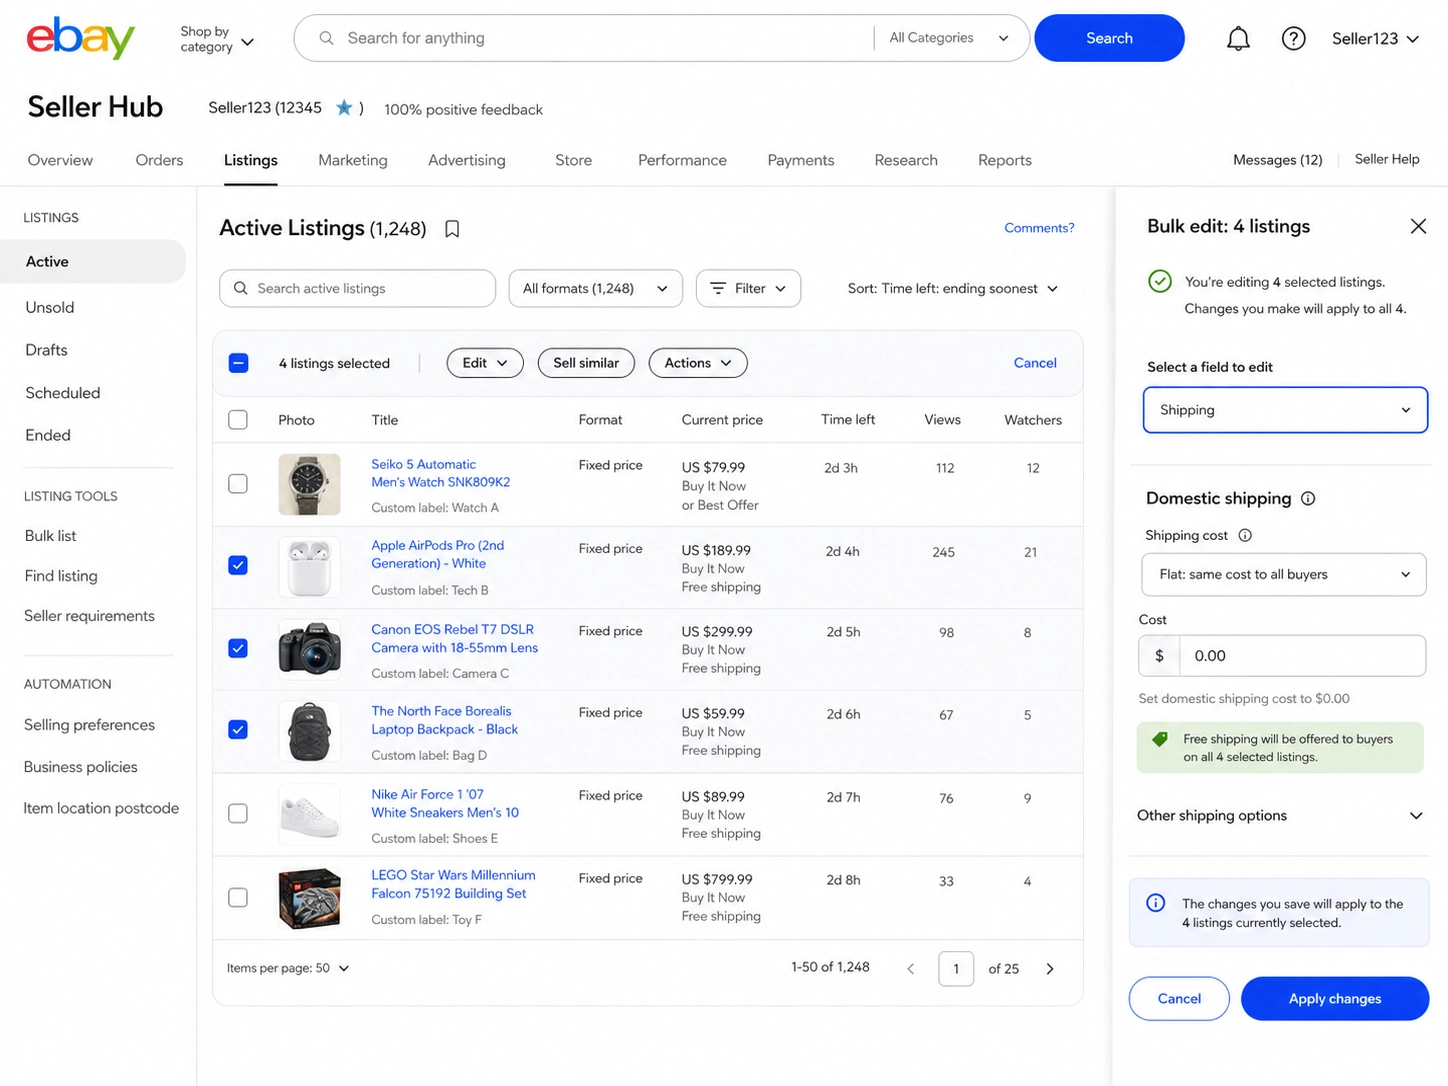Tick the header select-all checkbox
Viewport: 1448px width, 1086px height.
pyautogui.click(x=238, y=420)
